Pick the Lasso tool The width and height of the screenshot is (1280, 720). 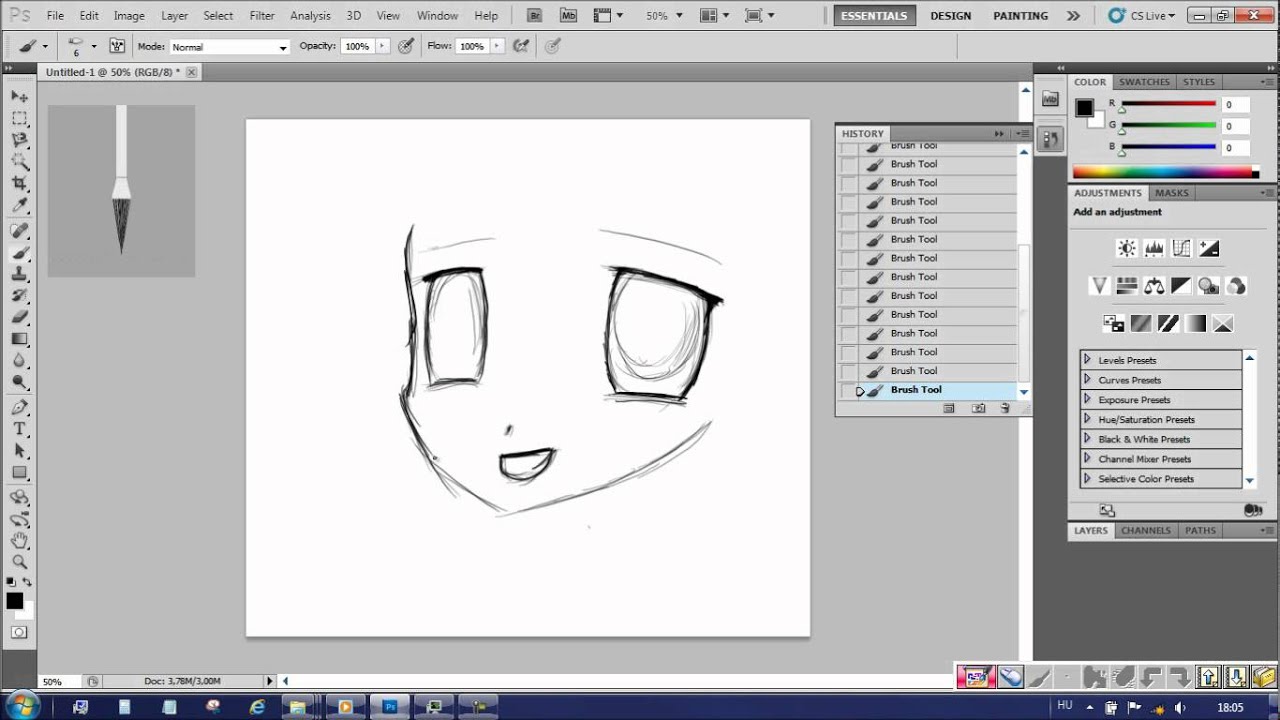[x=19, y=140]
